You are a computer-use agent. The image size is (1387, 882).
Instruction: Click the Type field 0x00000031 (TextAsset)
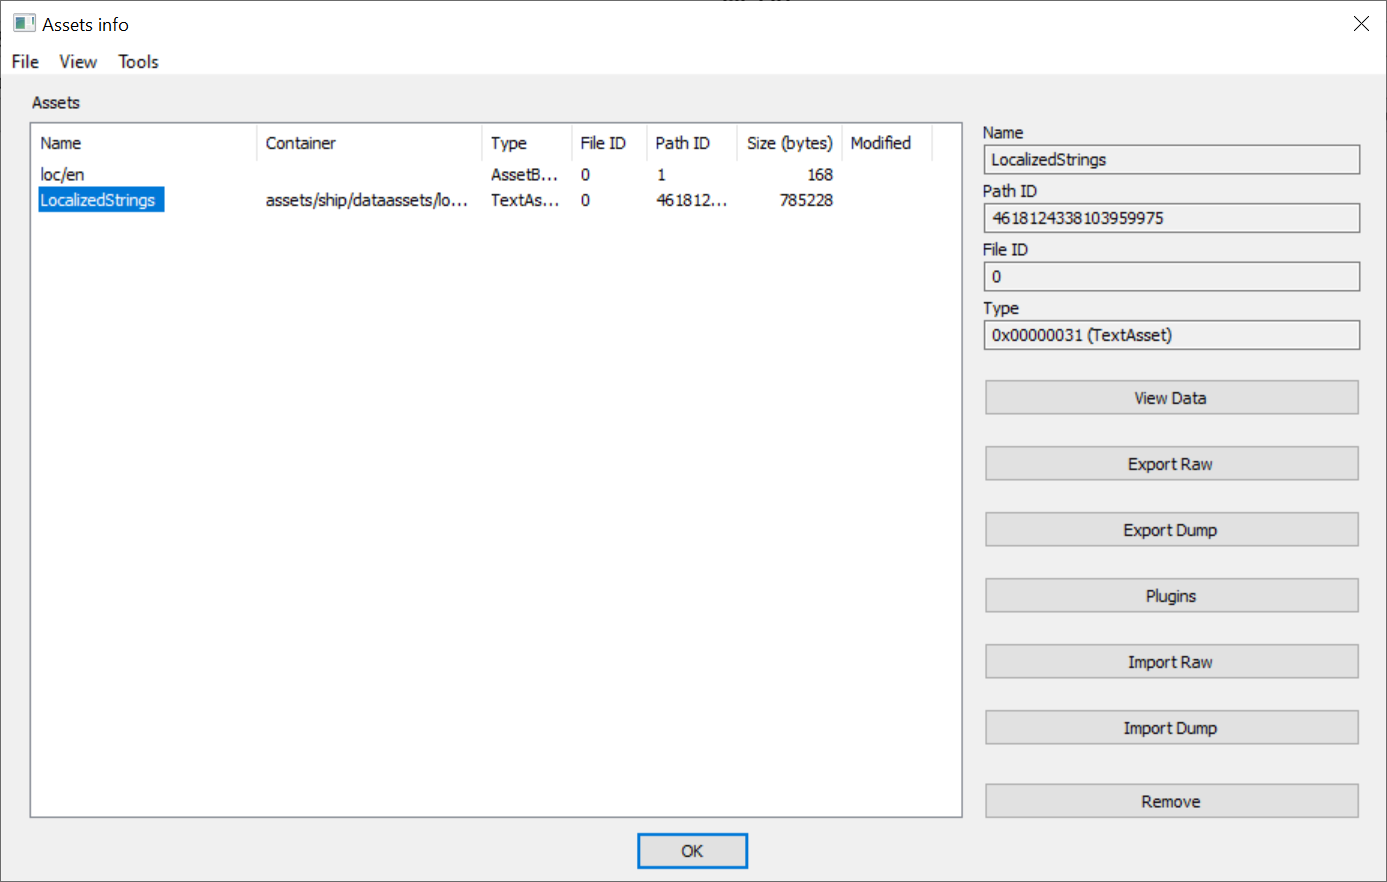pyautogui.click(x=1172, y=335)
